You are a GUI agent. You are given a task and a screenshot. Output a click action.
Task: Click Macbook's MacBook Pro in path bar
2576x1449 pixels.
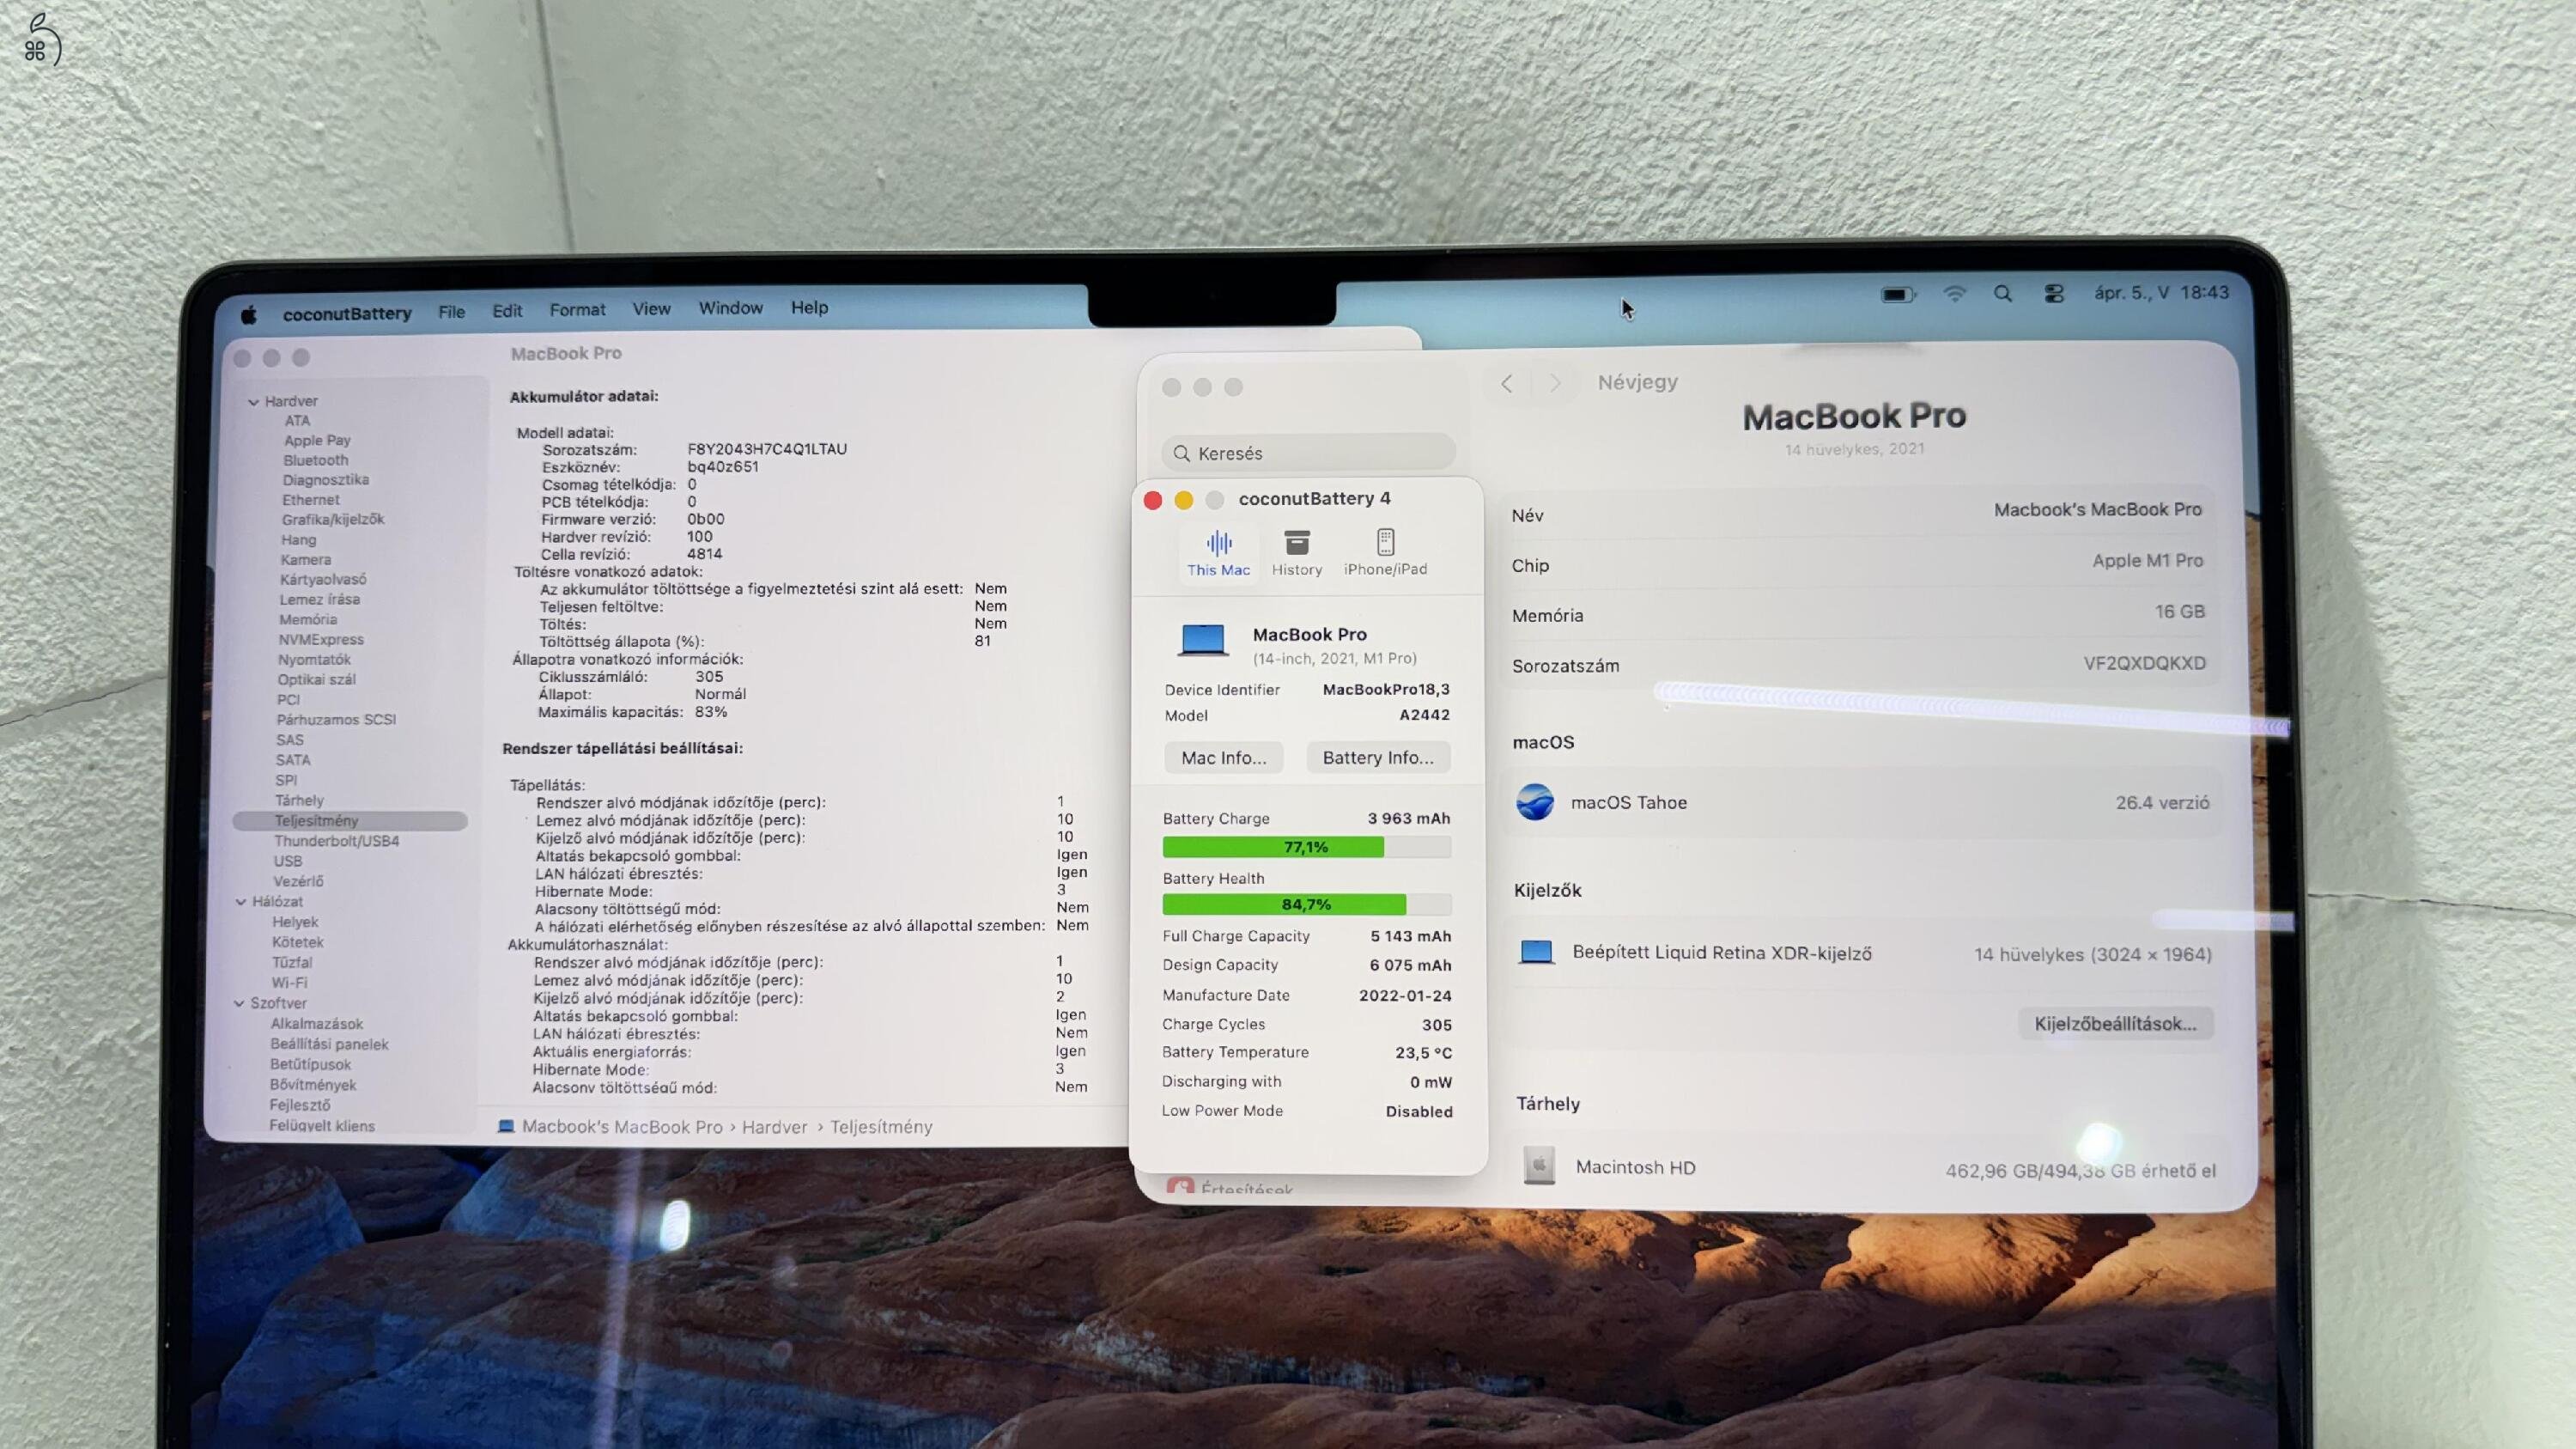621,1127
